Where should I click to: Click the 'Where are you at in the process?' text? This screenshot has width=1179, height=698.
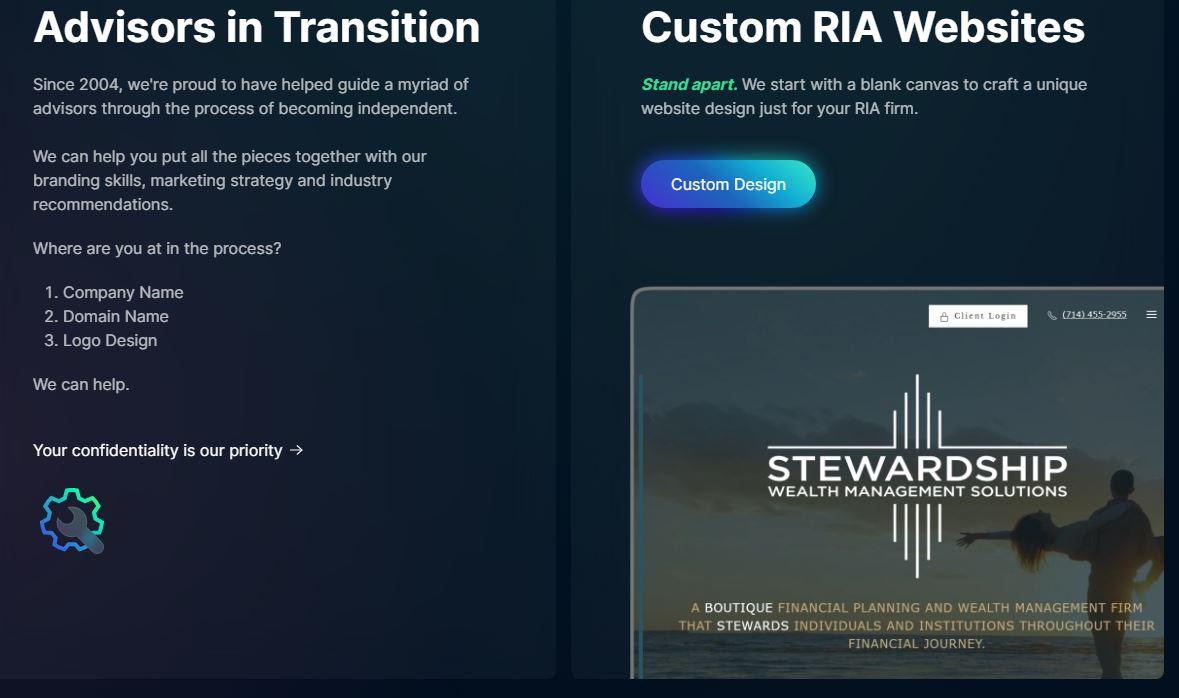pos(157,249)
